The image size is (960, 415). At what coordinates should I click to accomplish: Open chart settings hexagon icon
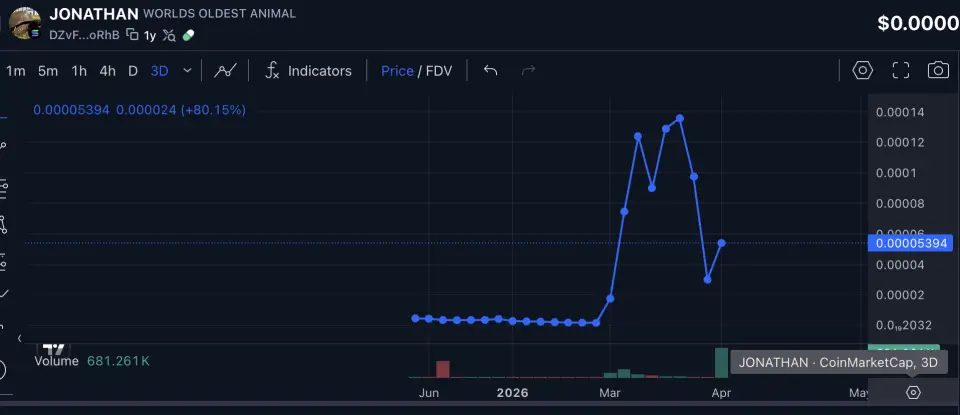click(x=862, y=70)
